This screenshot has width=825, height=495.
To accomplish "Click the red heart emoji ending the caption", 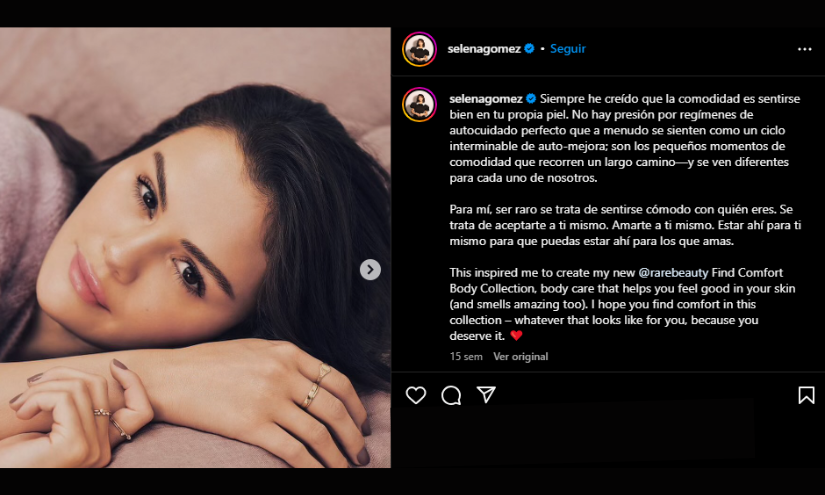I will click(x=516, y=336).
